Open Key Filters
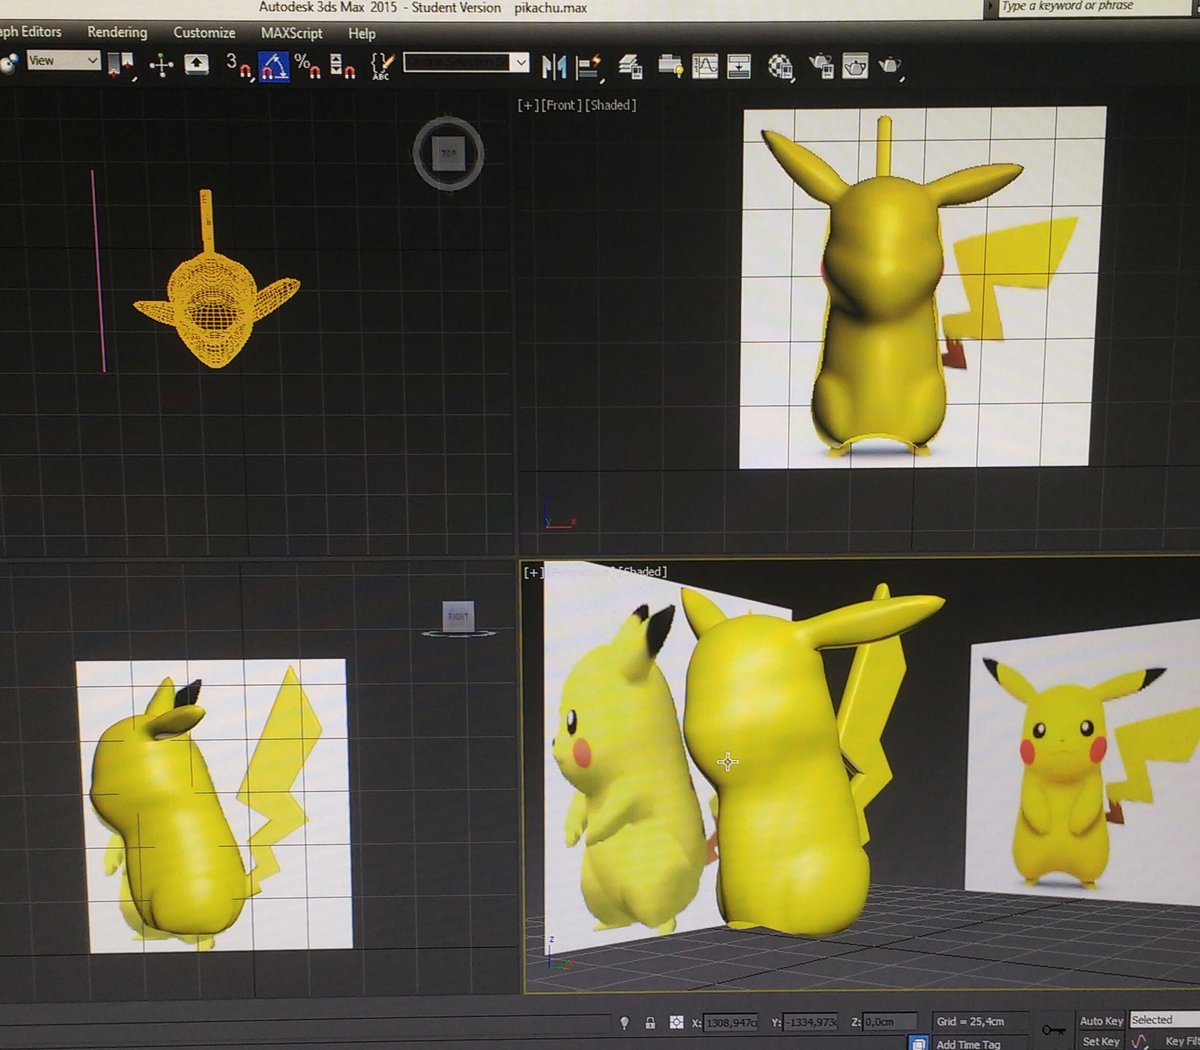1200x1050 pixels. tap(1182, 1042)
